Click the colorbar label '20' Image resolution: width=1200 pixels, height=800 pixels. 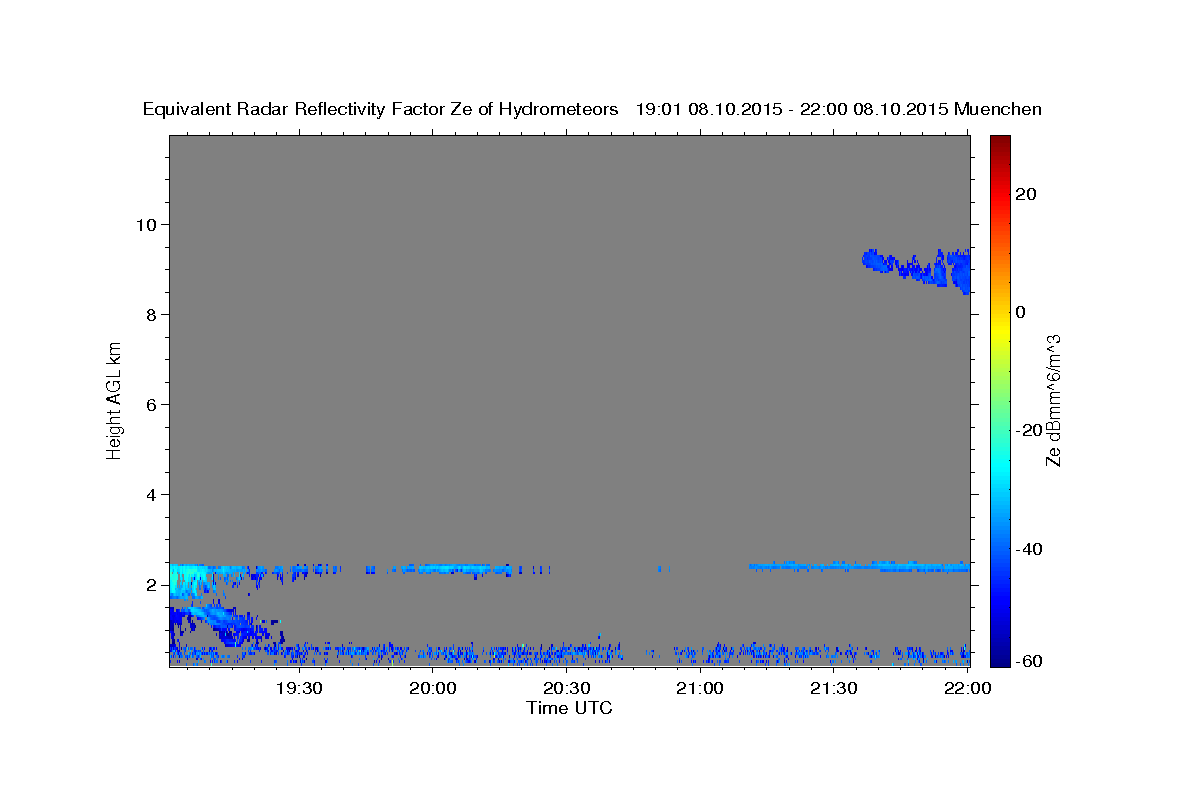coord(1026,194)
